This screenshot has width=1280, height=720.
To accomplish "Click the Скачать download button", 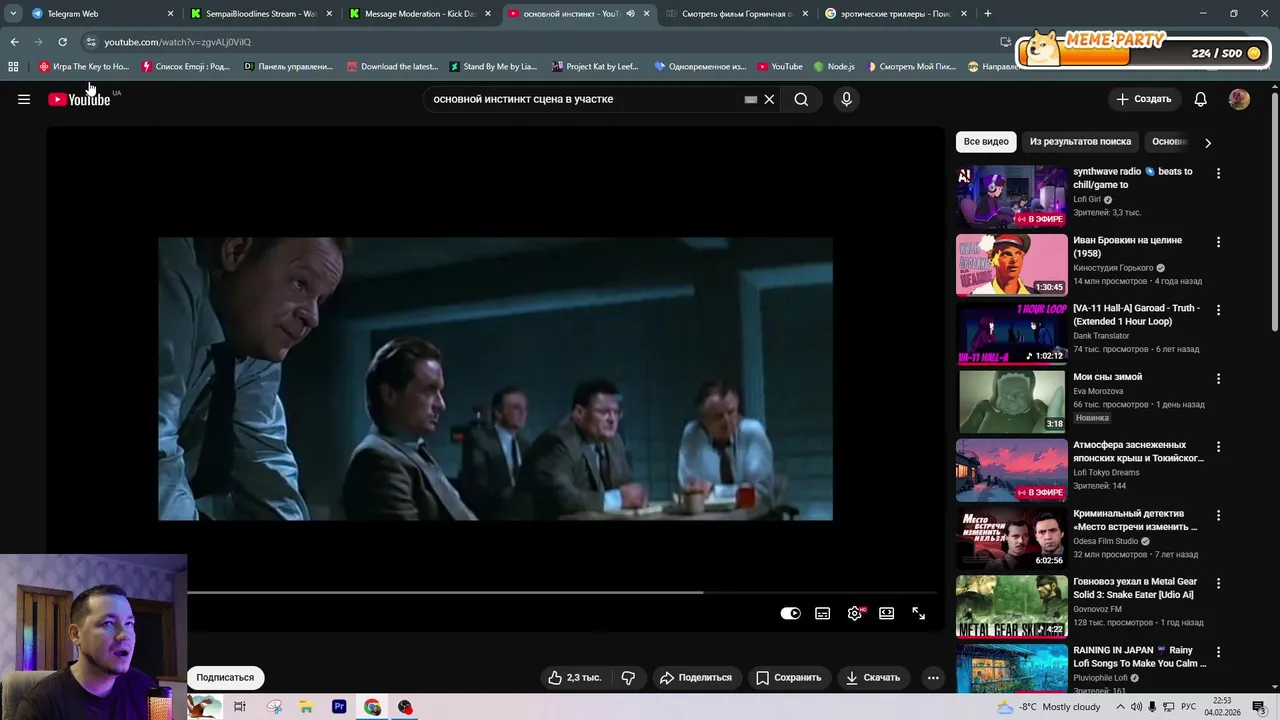I will 873,677.
